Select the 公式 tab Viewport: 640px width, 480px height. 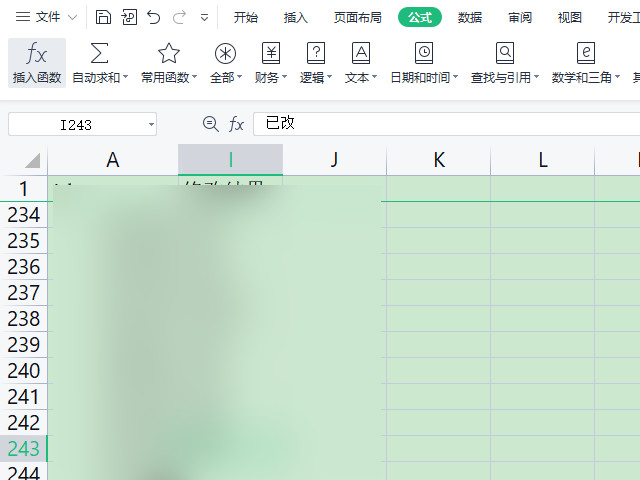[420, 18]
